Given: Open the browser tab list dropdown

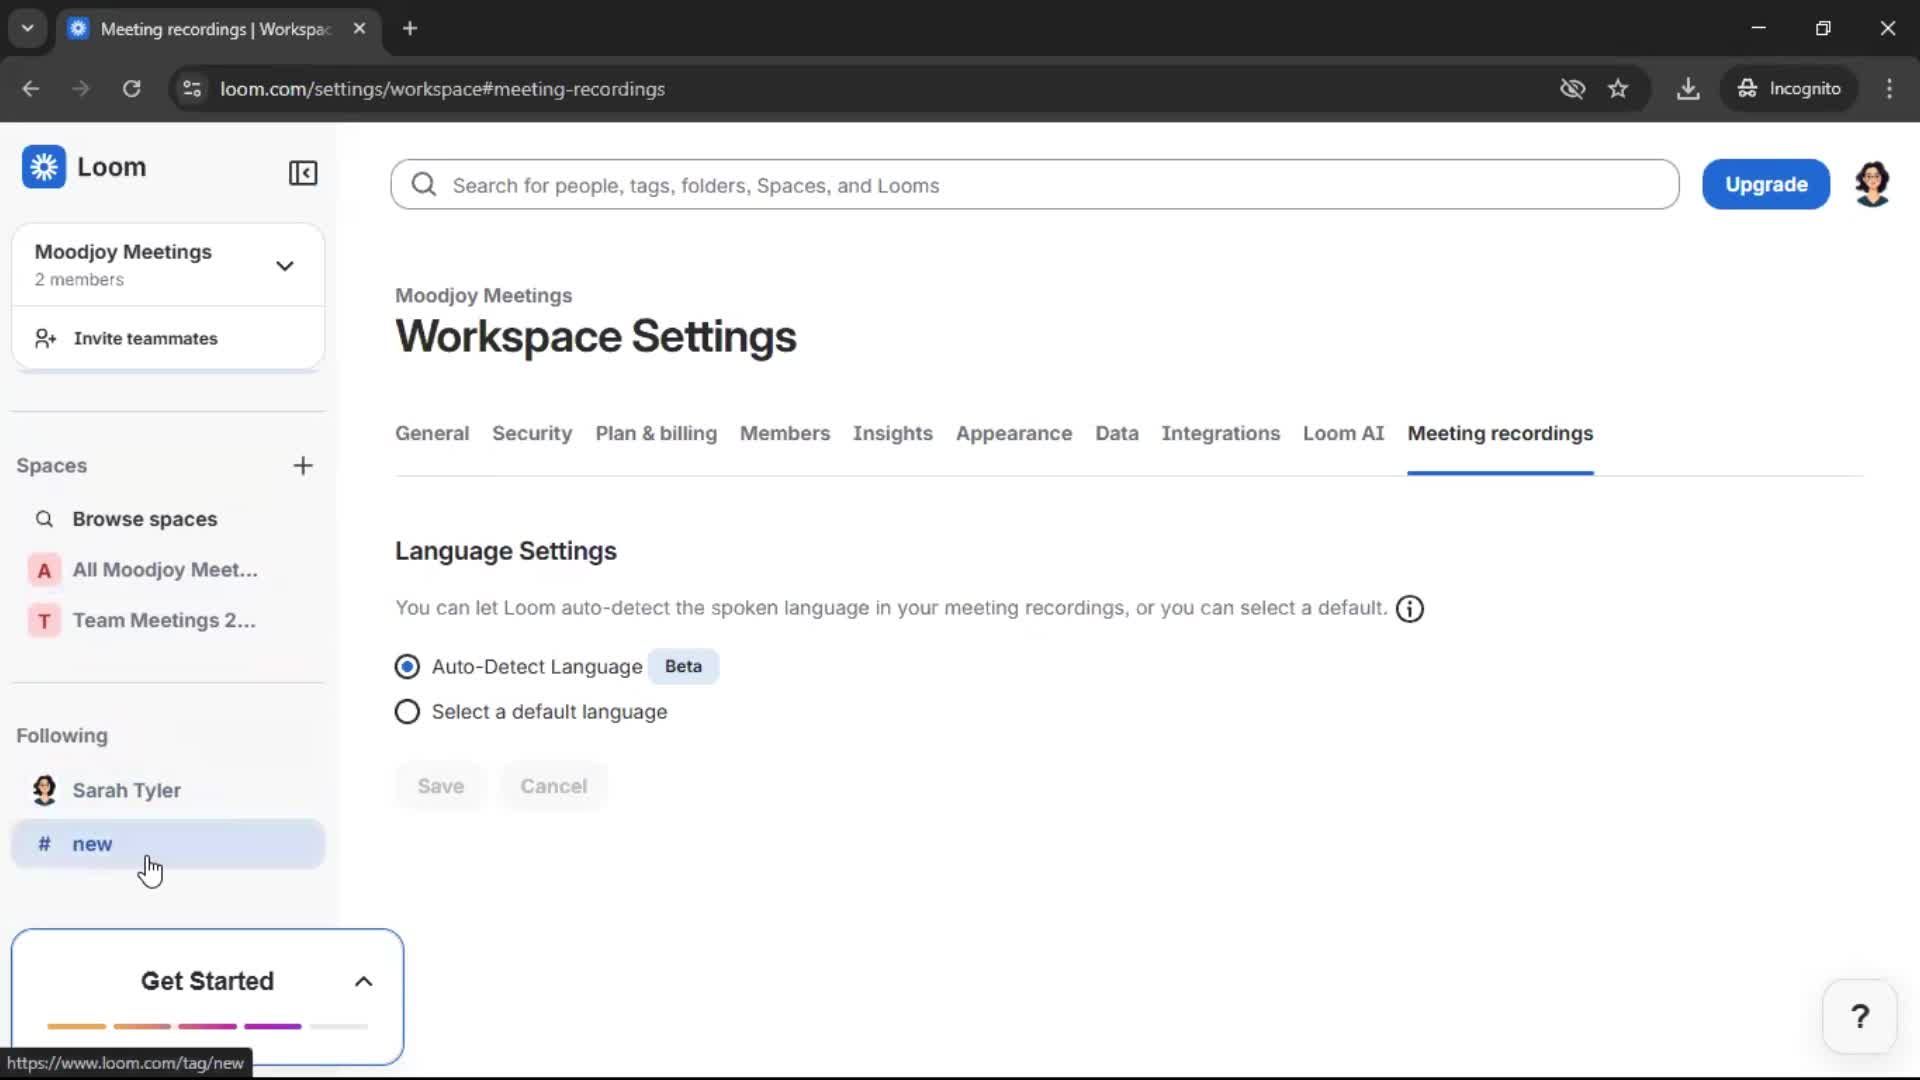Looking at the screenshot, I should pyautogui.click(x=27, y=28).
